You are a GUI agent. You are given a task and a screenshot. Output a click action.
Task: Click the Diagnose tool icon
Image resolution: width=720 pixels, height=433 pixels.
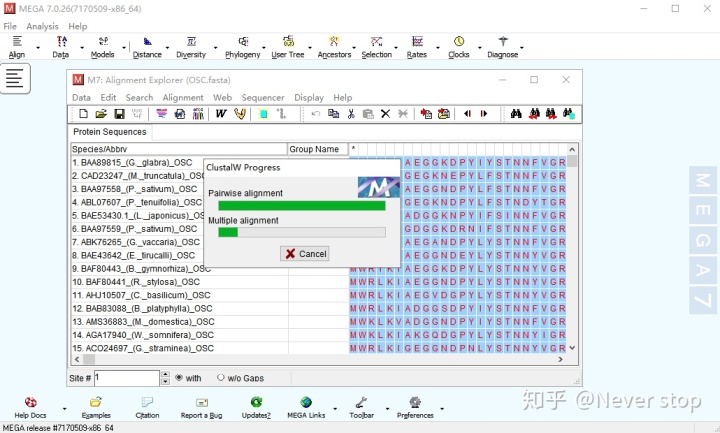point(503,47)
